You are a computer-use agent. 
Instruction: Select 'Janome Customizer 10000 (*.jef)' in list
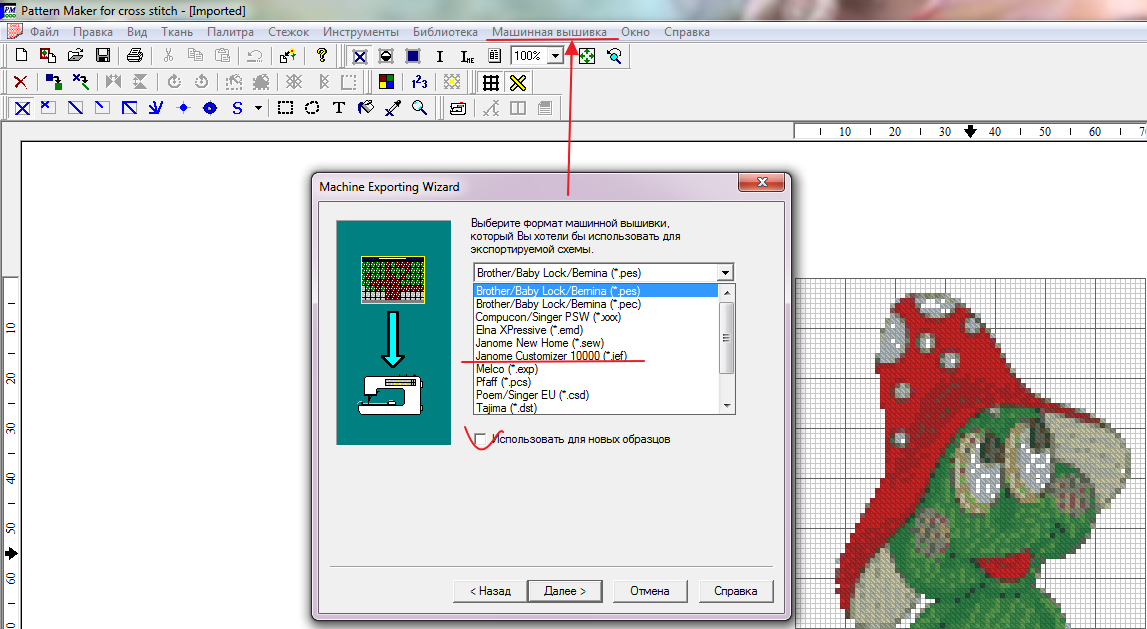[596, 356]
